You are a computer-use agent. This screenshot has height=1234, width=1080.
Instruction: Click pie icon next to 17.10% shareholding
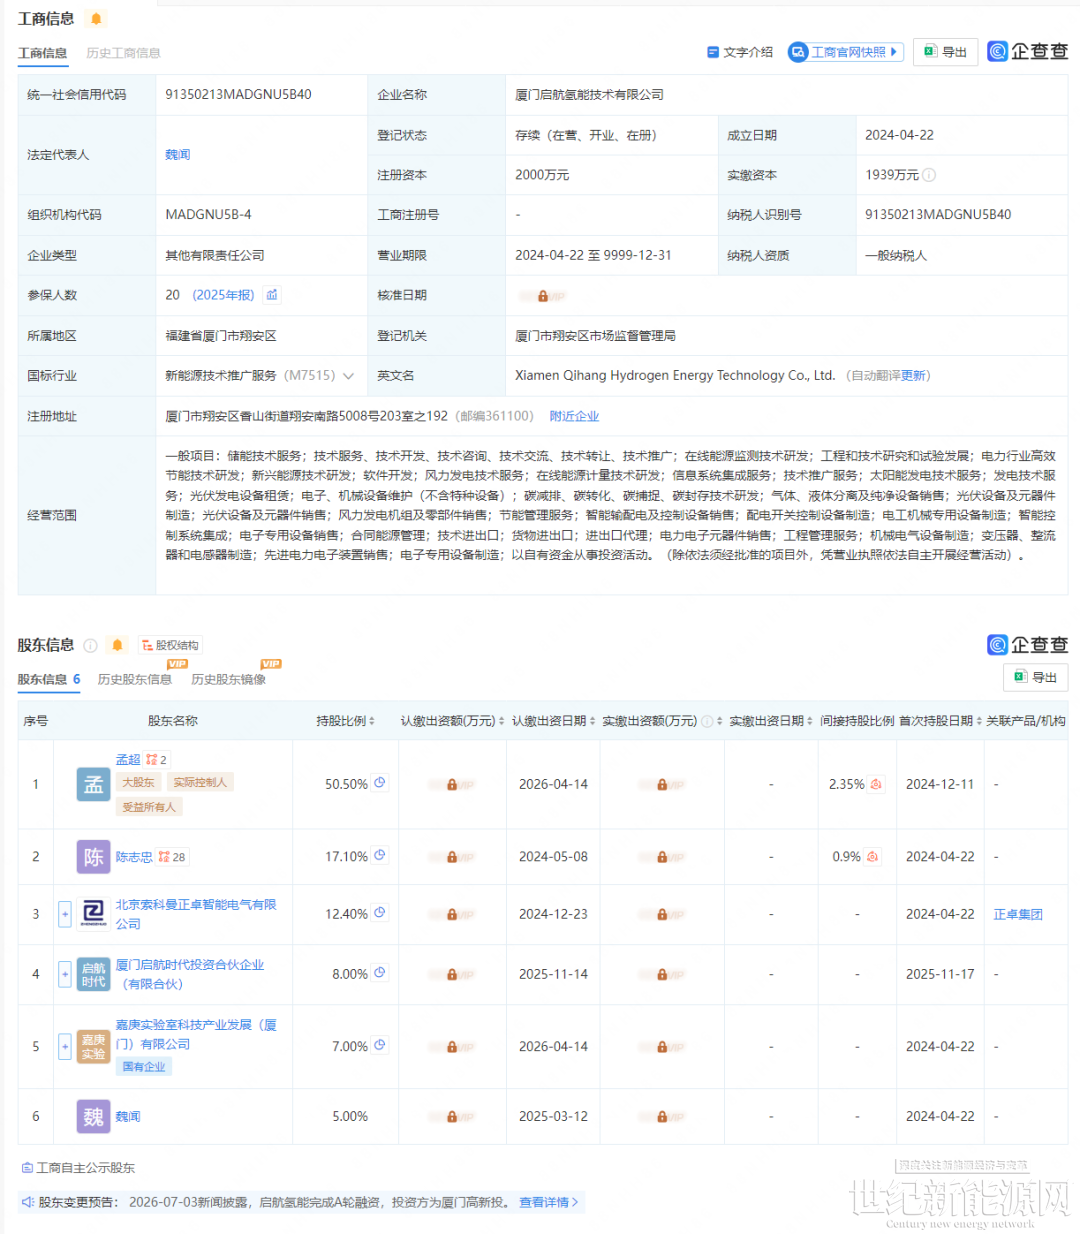380,856
